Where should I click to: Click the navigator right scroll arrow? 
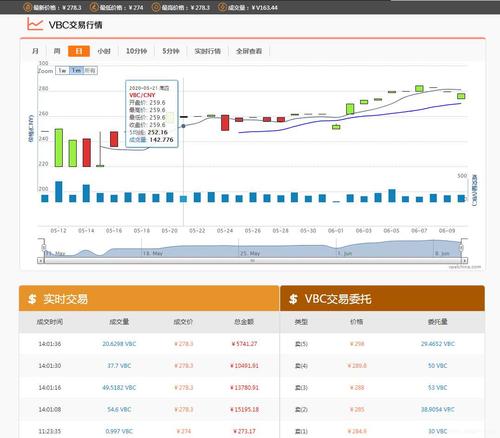click(465, 260)
